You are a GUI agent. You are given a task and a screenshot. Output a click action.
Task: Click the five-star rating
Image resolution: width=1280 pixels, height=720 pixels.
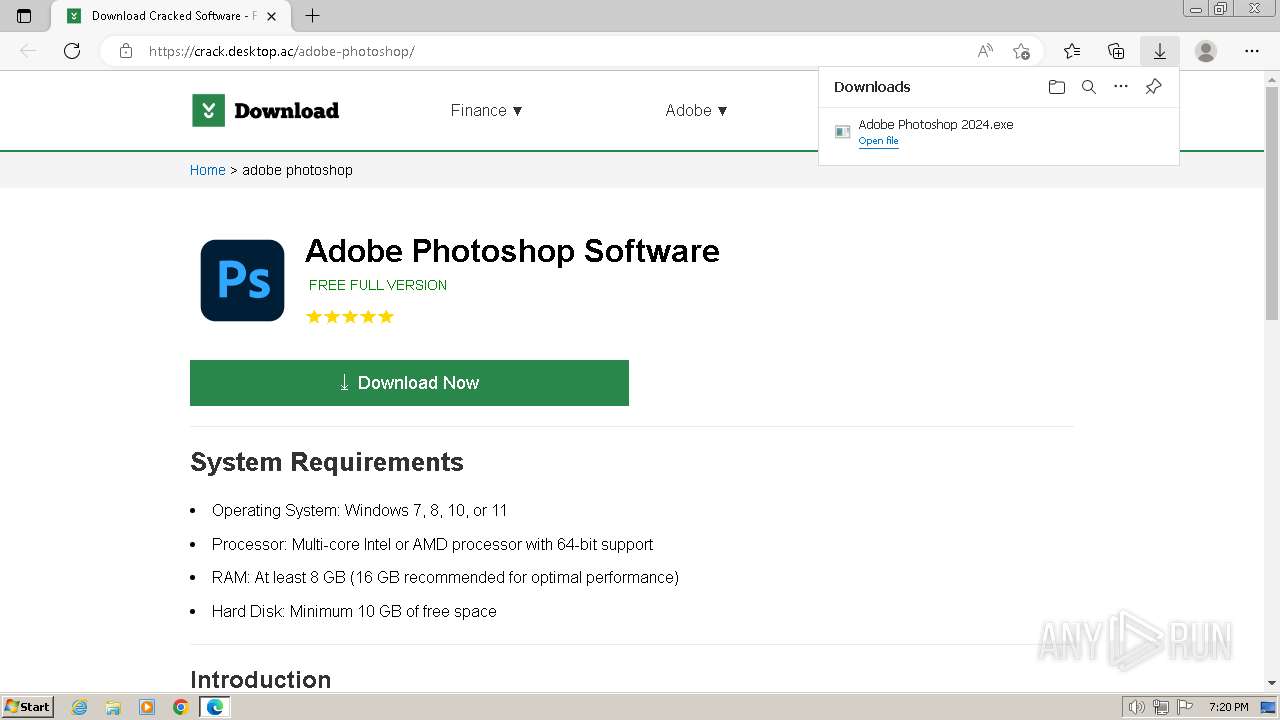[x=350, y=317]
